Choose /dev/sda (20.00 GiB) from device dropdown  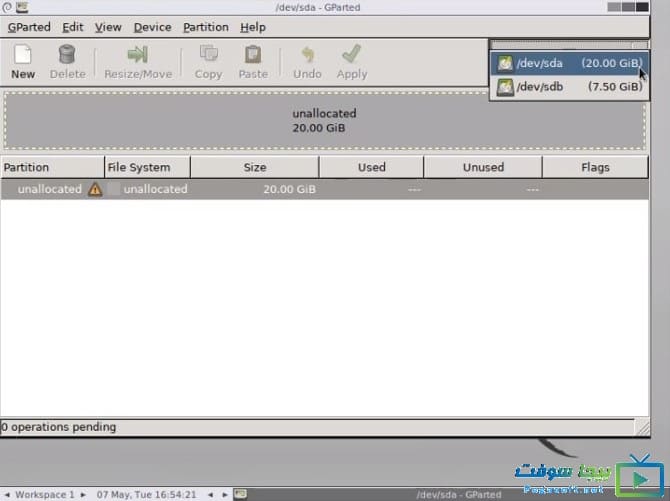(x=569, y=63)
